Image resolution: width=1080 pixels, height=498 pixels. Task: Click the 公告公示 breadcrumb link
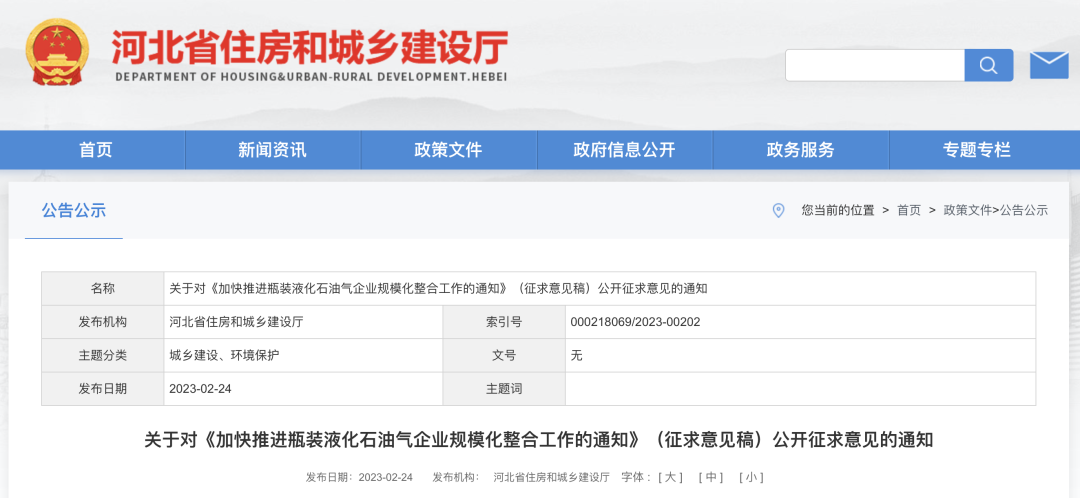[1024, 211]
